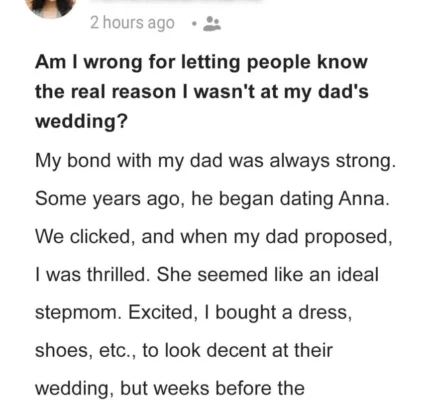Click the phrase "She seemed like an ideal"
The image size is (428, 400).
(x=268, y=275)
